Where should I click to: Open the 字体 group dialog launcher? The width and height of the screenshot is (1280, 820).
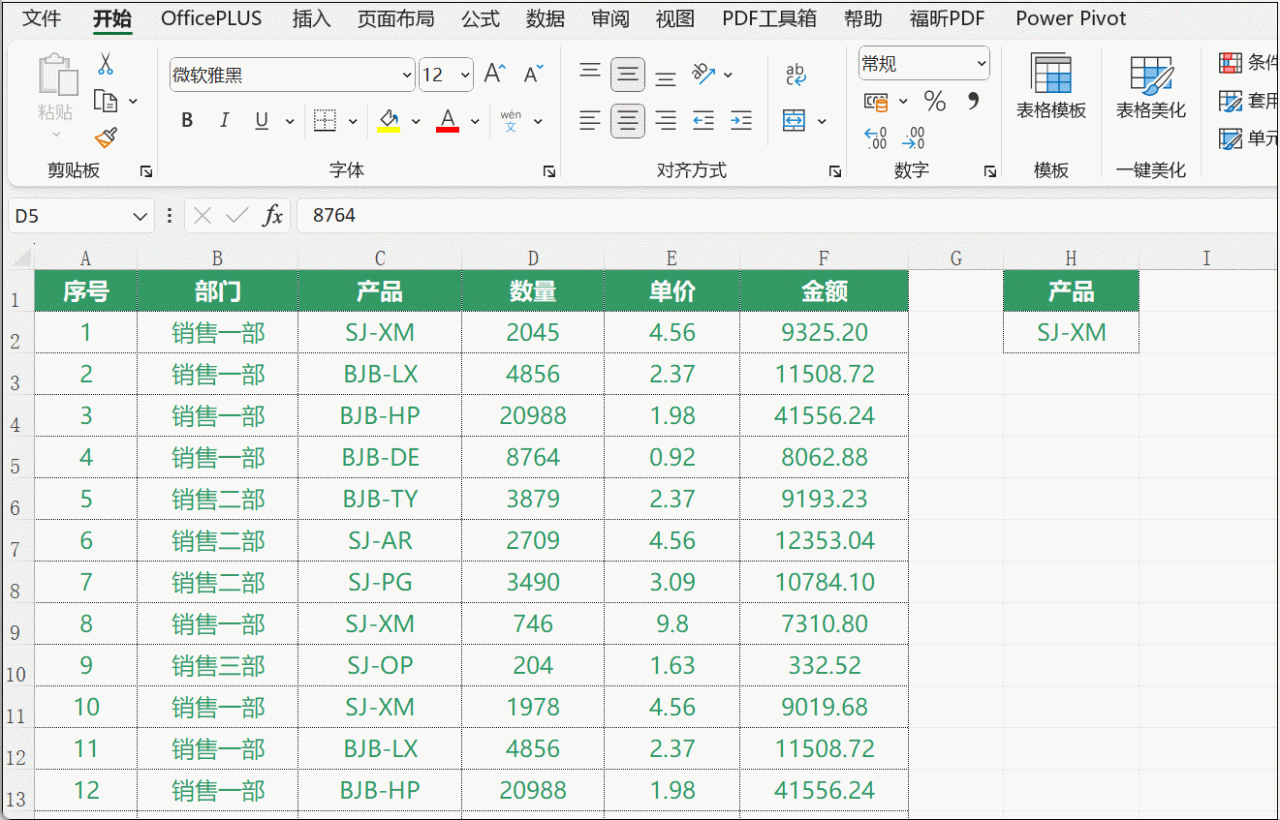(x=549, y=171)
